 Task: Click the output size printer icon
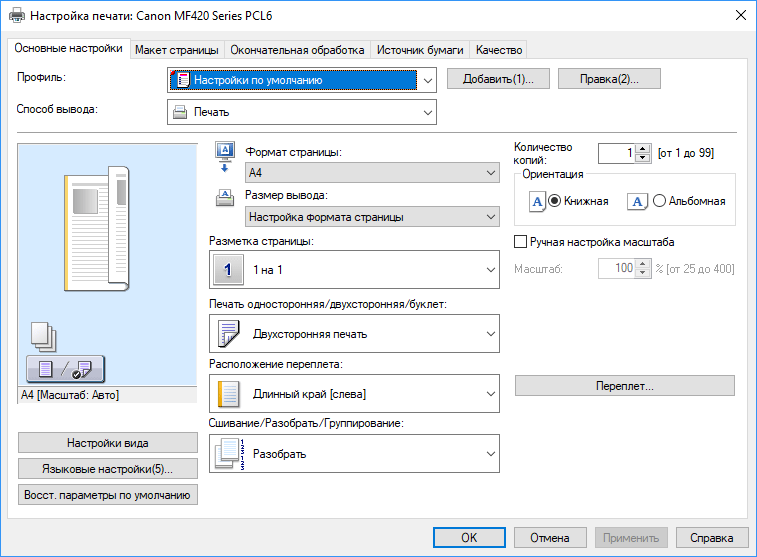point(224,199)
